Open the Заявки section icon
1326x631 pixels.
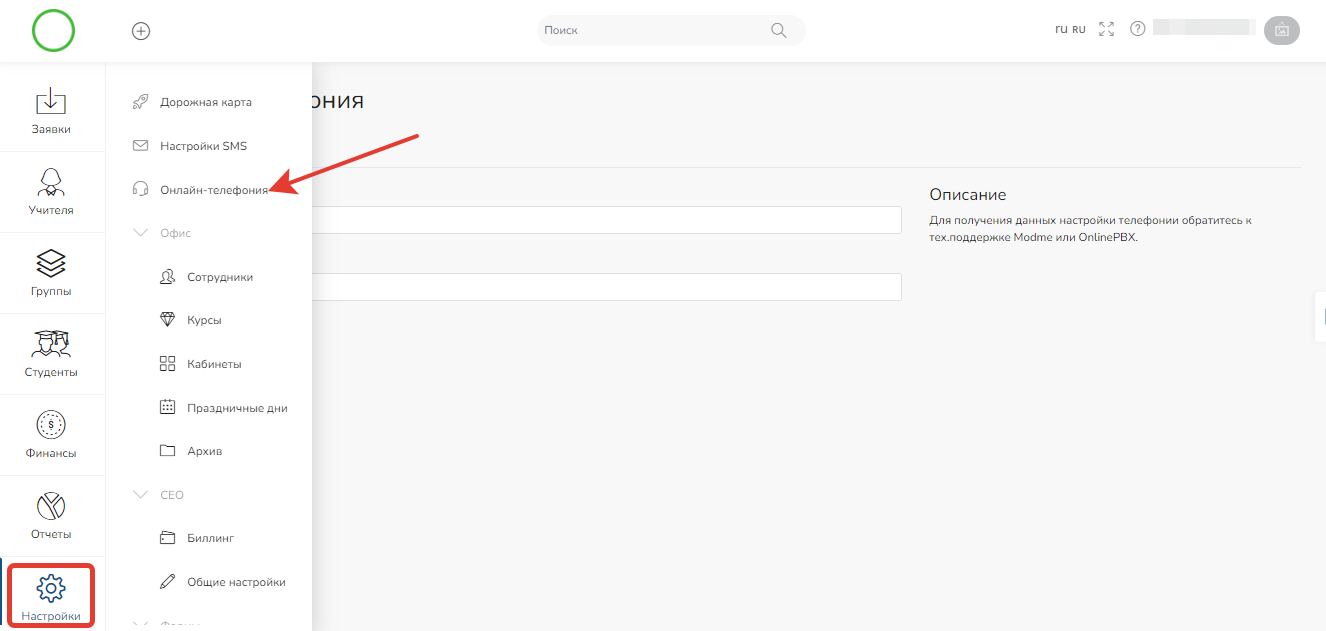click(51, 102)
